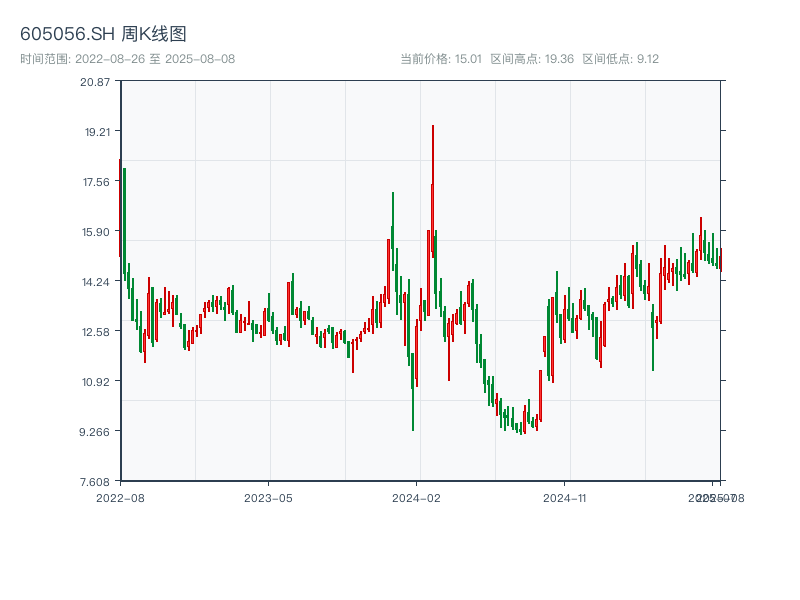Click the y-axis label 9.266
800x600 pixels.
pyautogui.click(x=94, y=432)
